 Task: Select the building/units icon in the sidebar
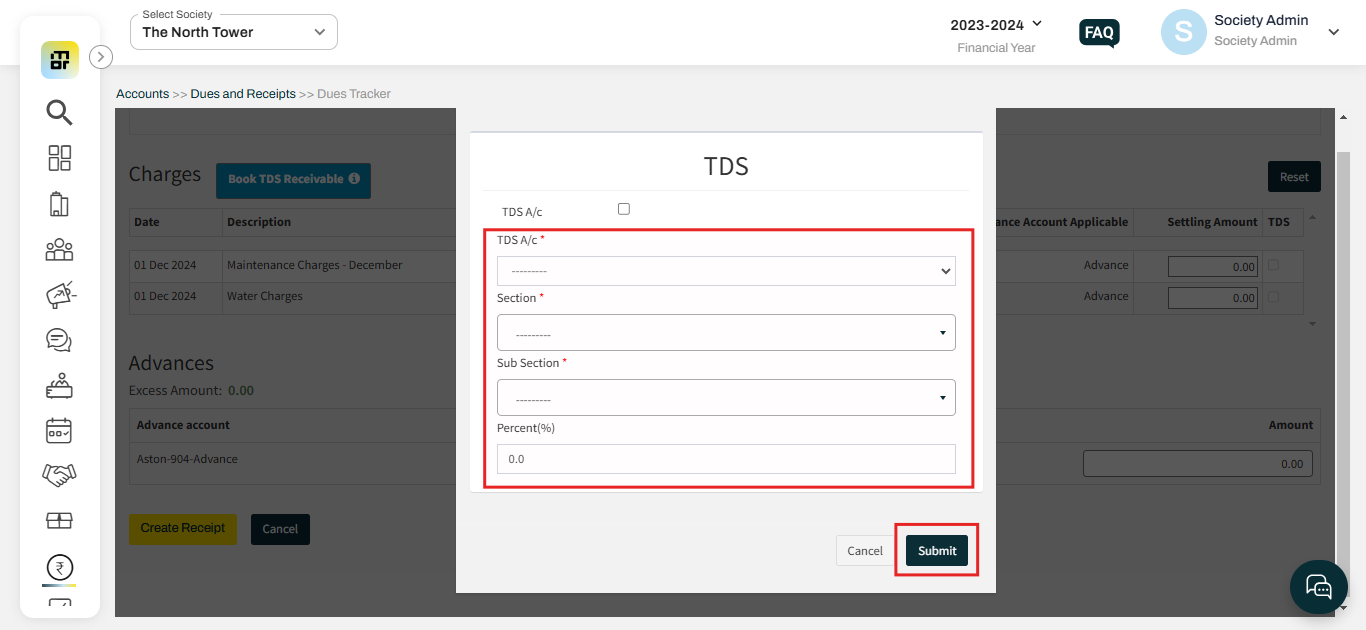point(59,203)
